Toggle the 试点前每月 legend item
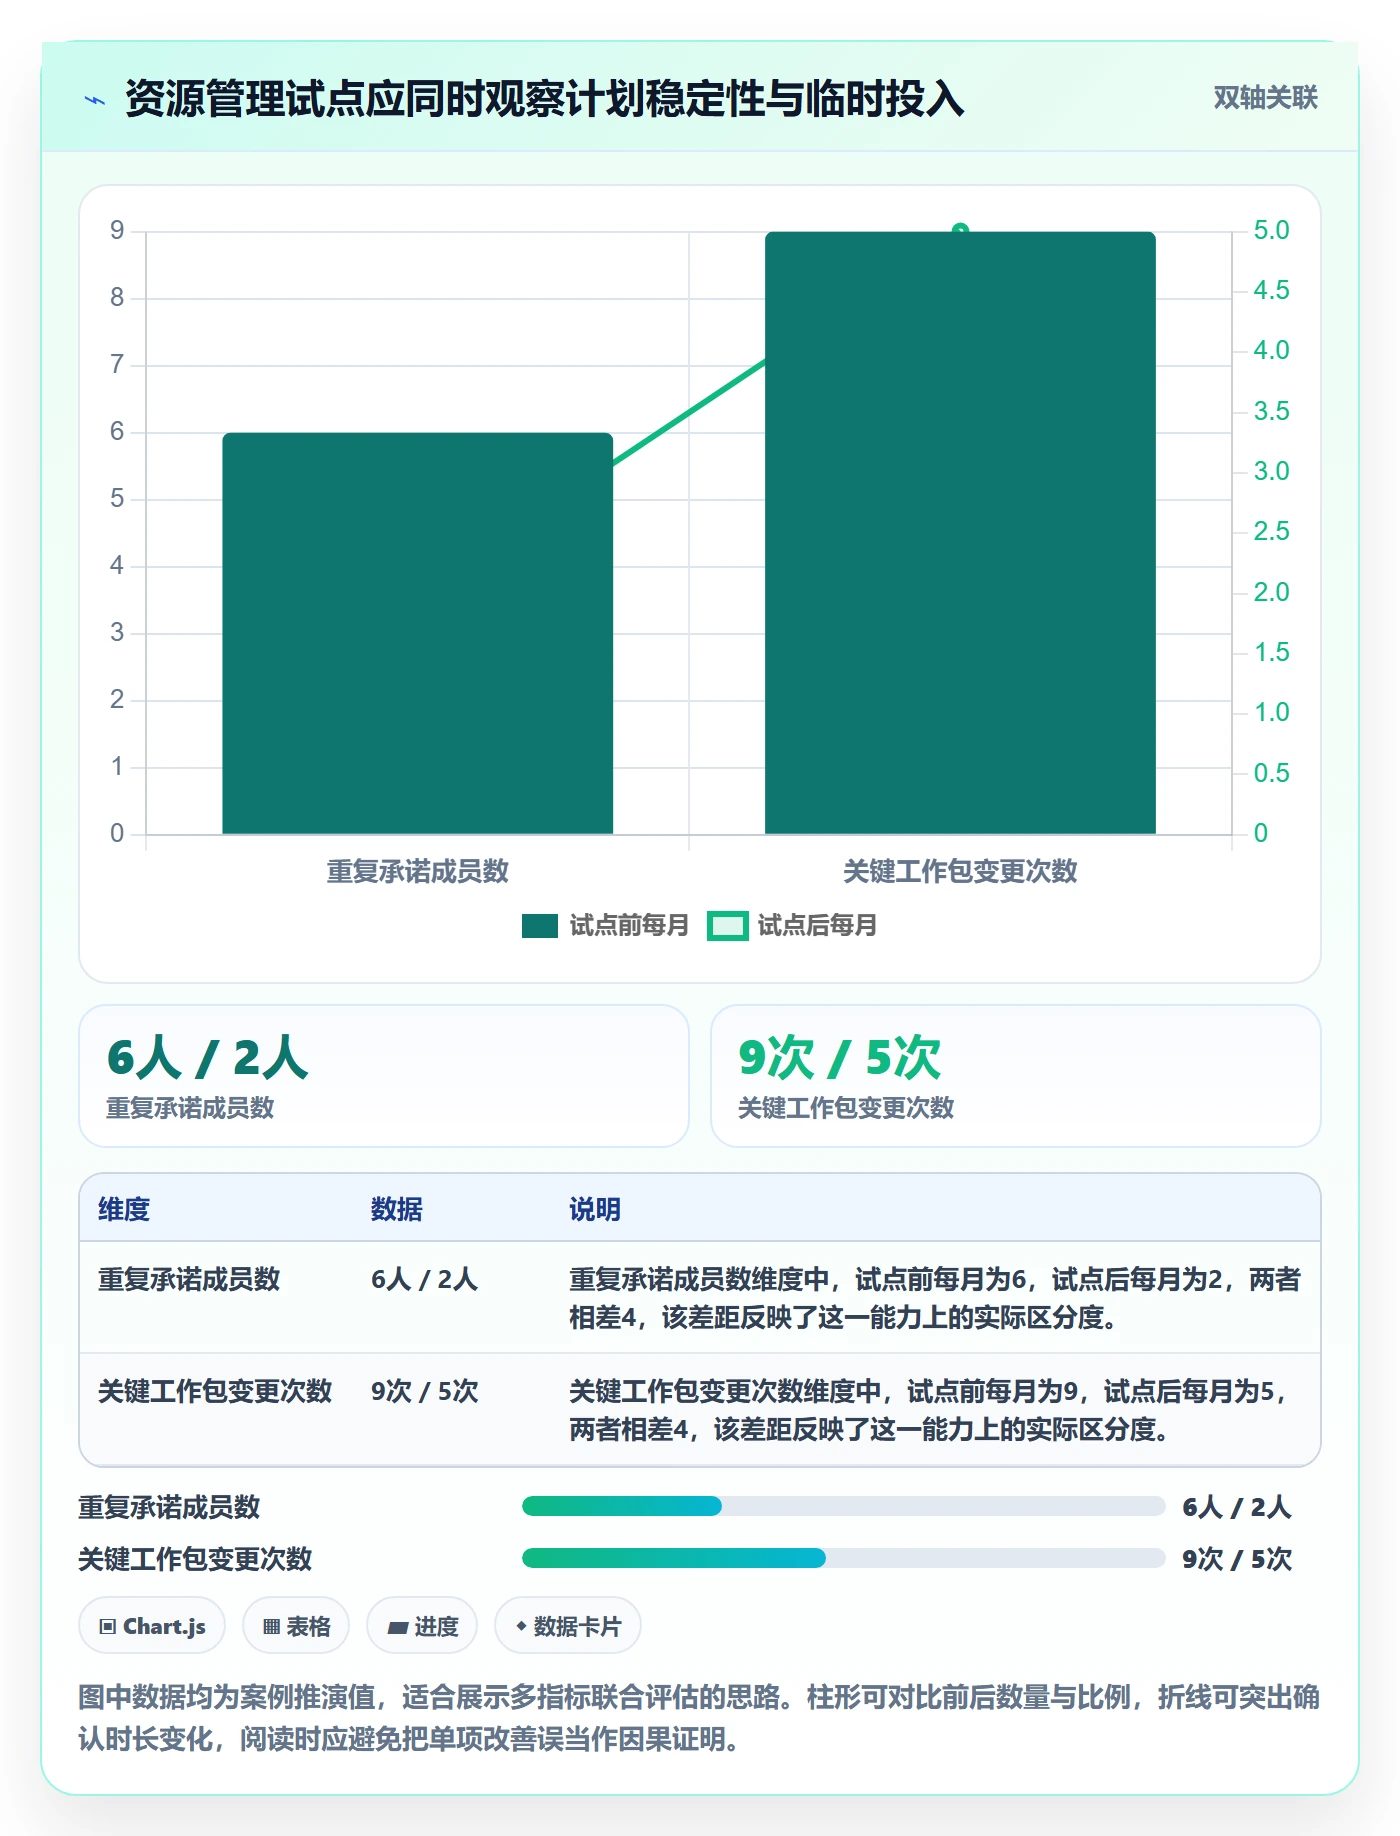The width and height of the screenshot is (1400, 1836). [605, 926]
